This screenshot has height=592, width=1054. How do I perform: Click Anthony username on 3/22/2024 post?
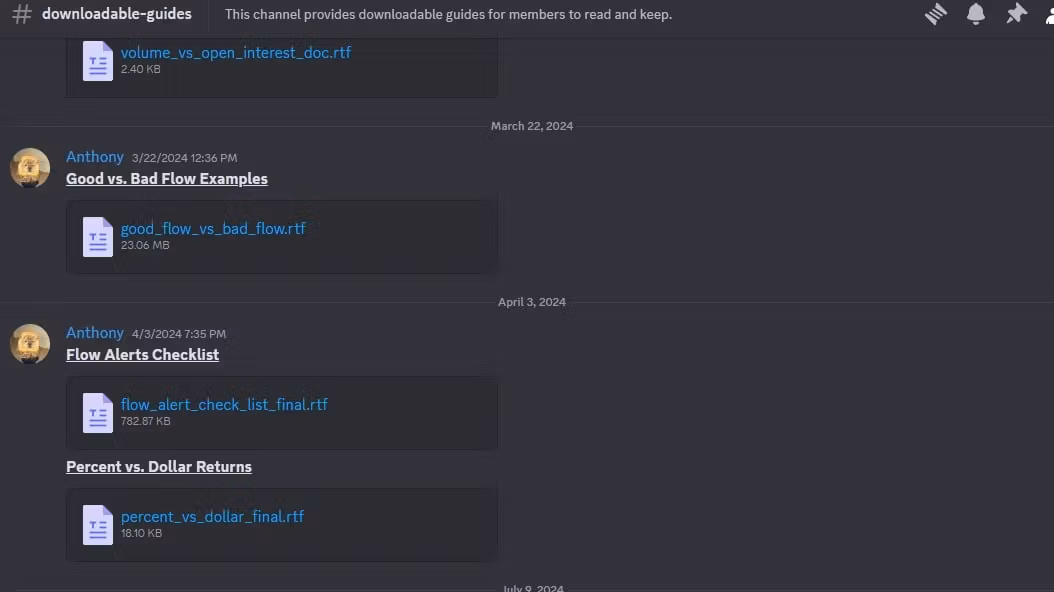(x=95, y=157)
